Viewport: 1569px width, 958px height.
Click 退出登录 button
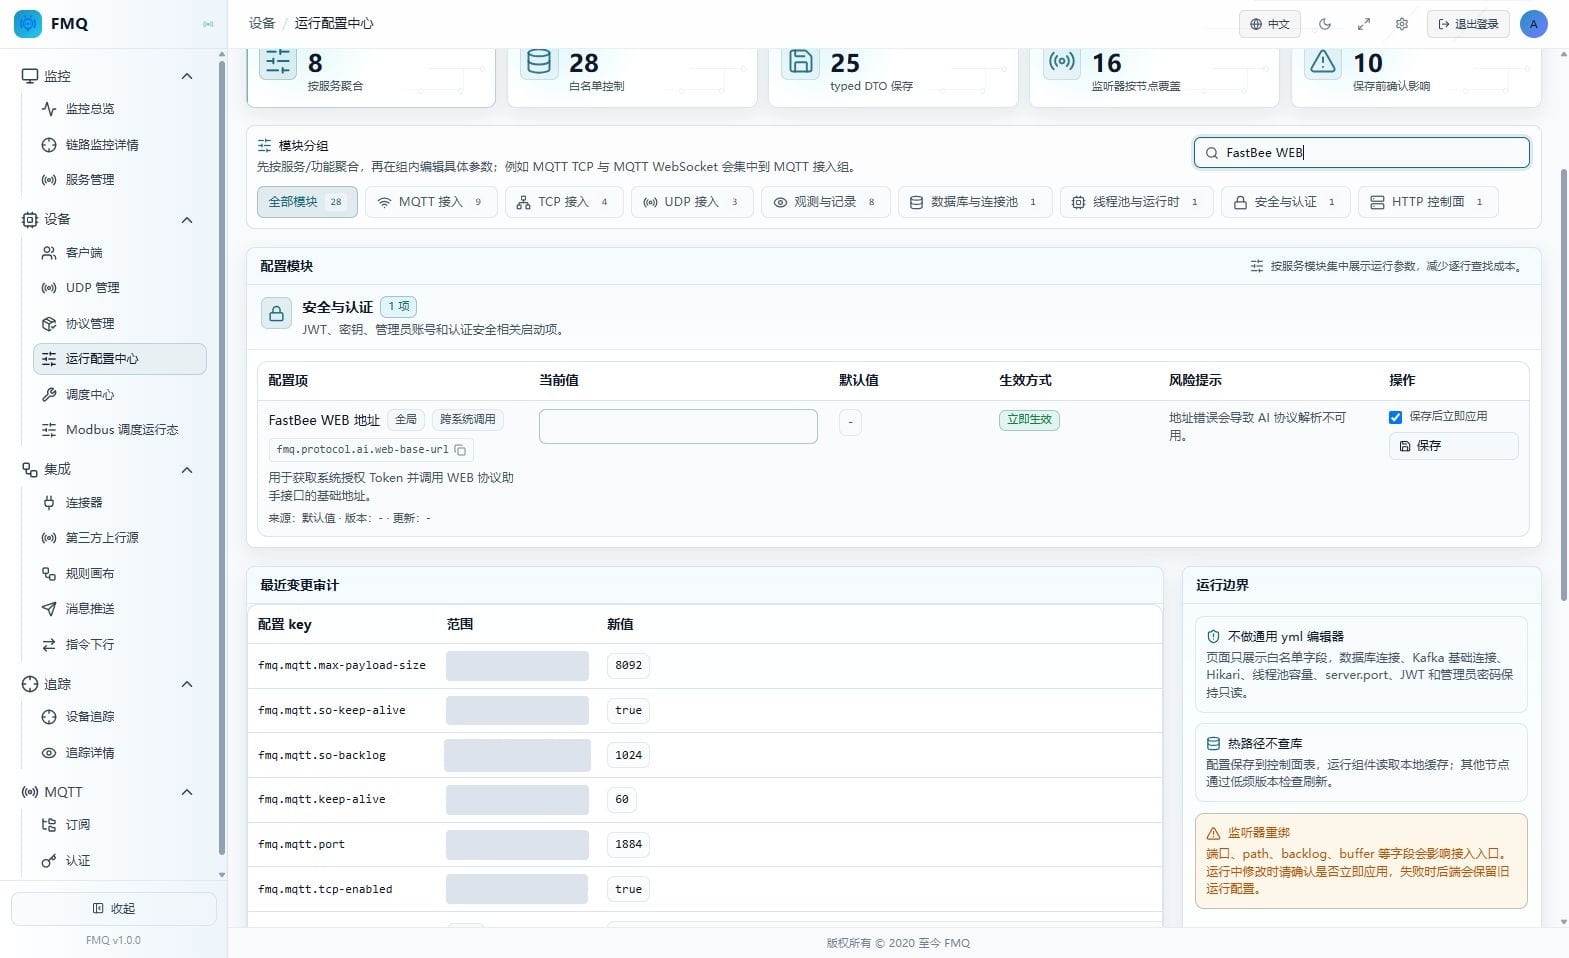1468,24
